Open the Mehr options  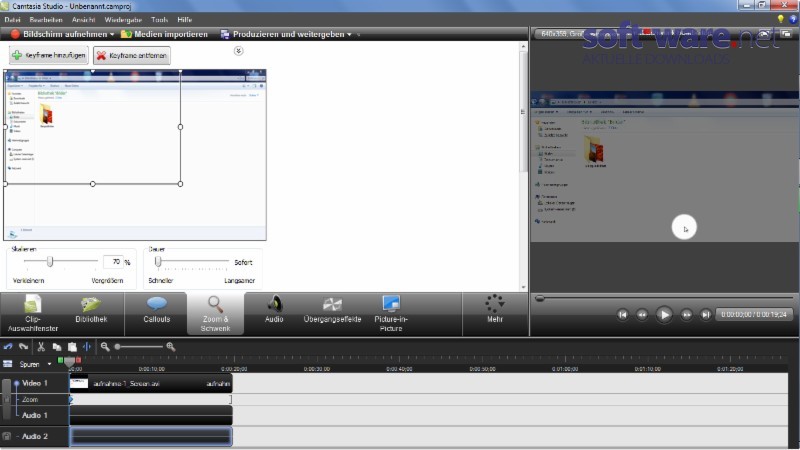click(494, 310)
